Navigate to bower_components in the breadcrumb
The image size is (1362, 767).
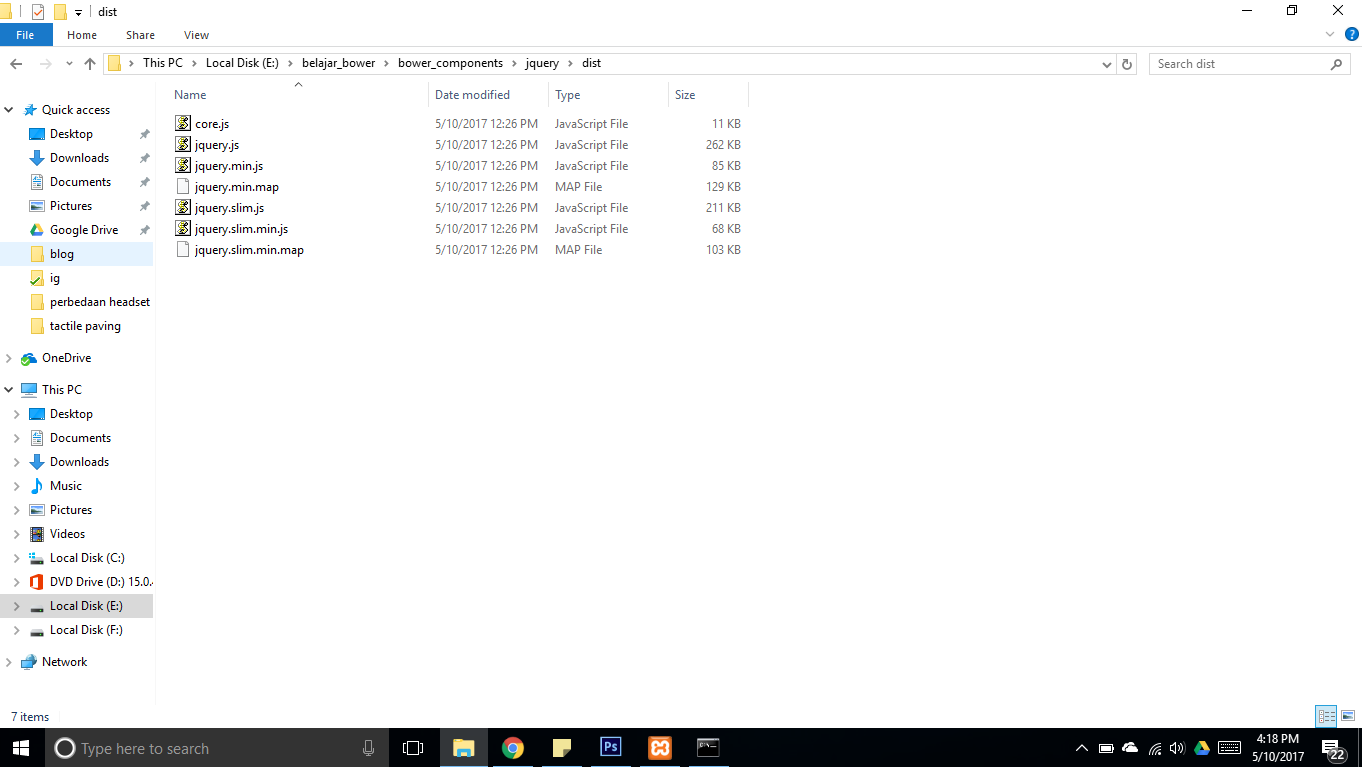pos(450,63)
